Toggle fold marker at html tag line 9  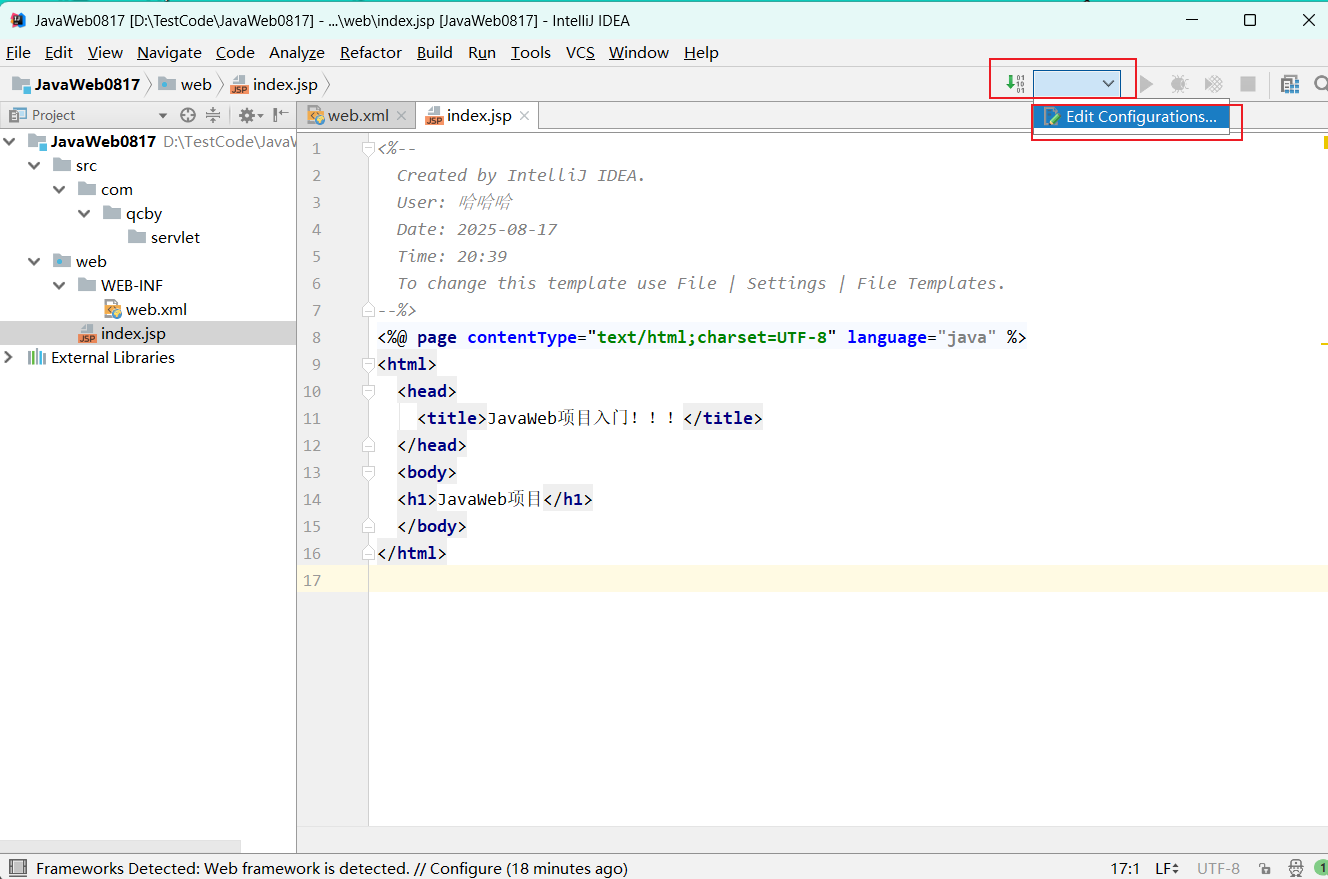[368, 365]
